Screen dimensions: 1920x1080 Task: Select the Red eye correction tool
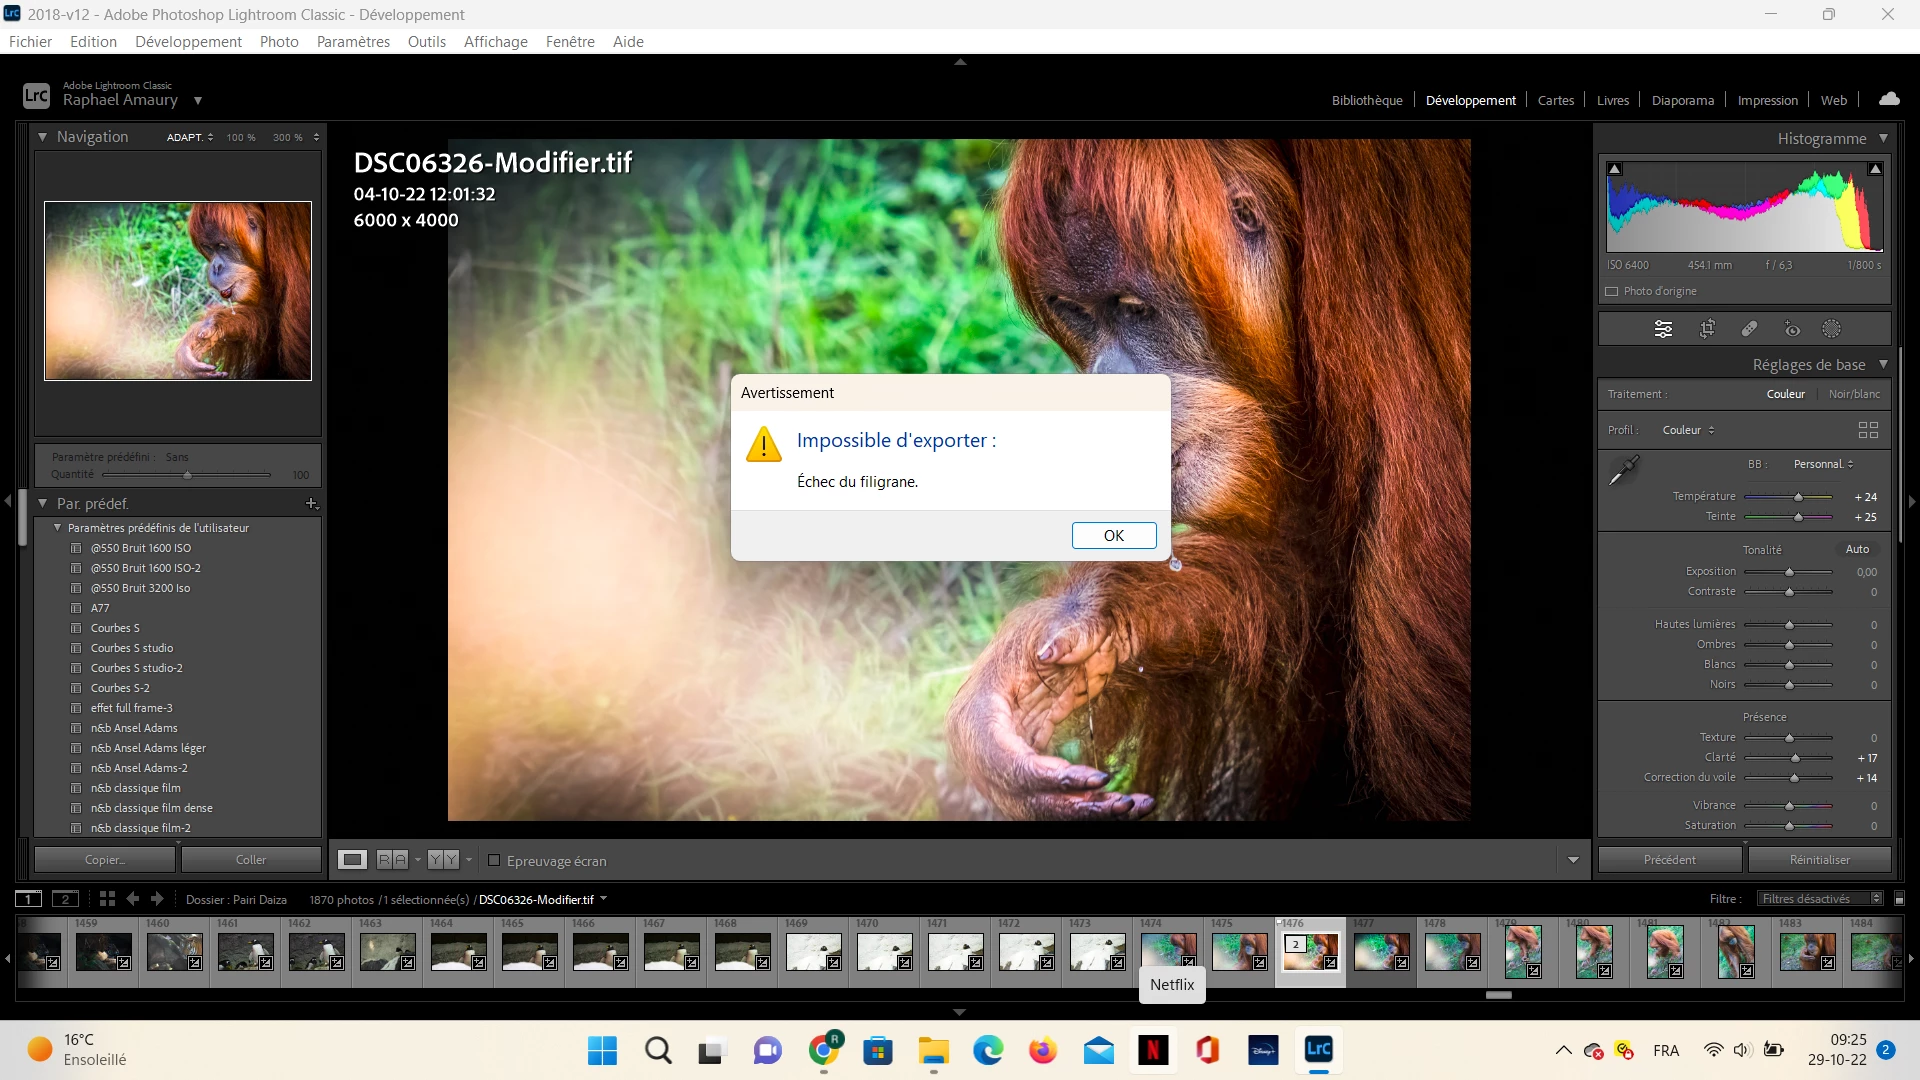(1792, 329)
